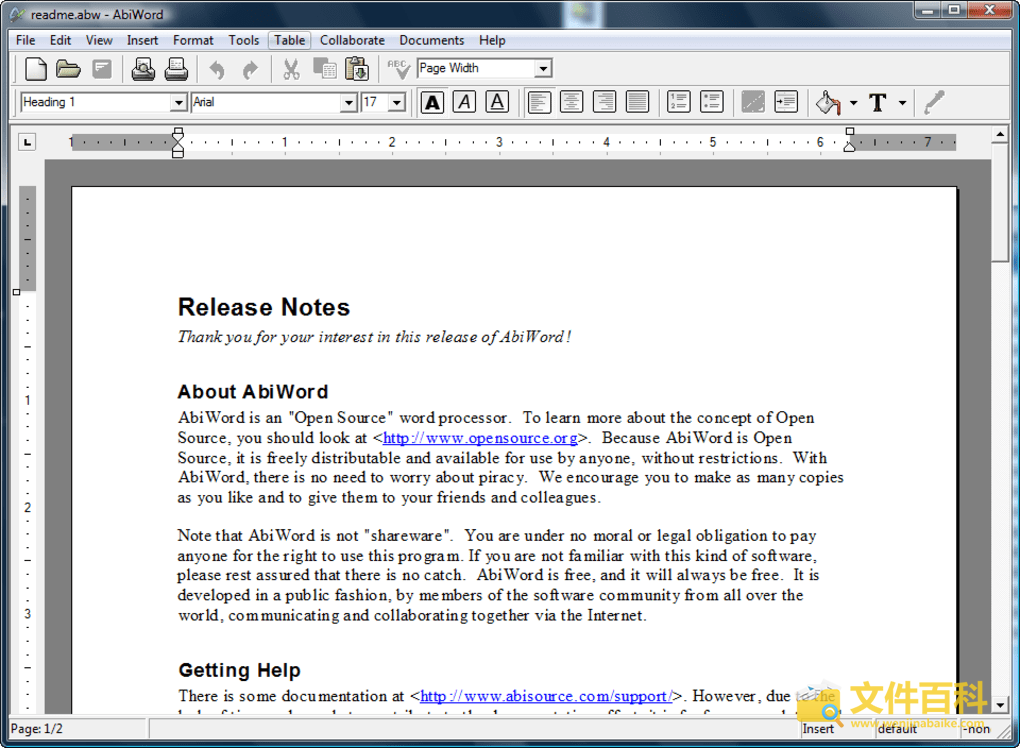Select the format painter brush icon
This screenshot has width=1020, height=748.
934,102
